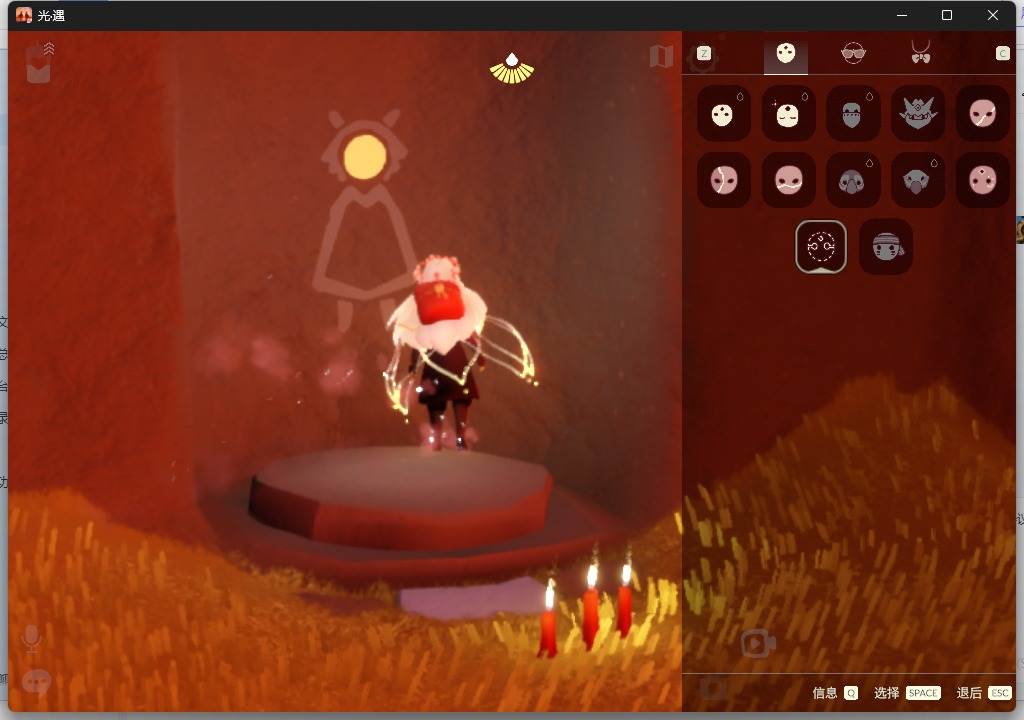Maximize the 光遇 game window

click(x=947, y=15)
